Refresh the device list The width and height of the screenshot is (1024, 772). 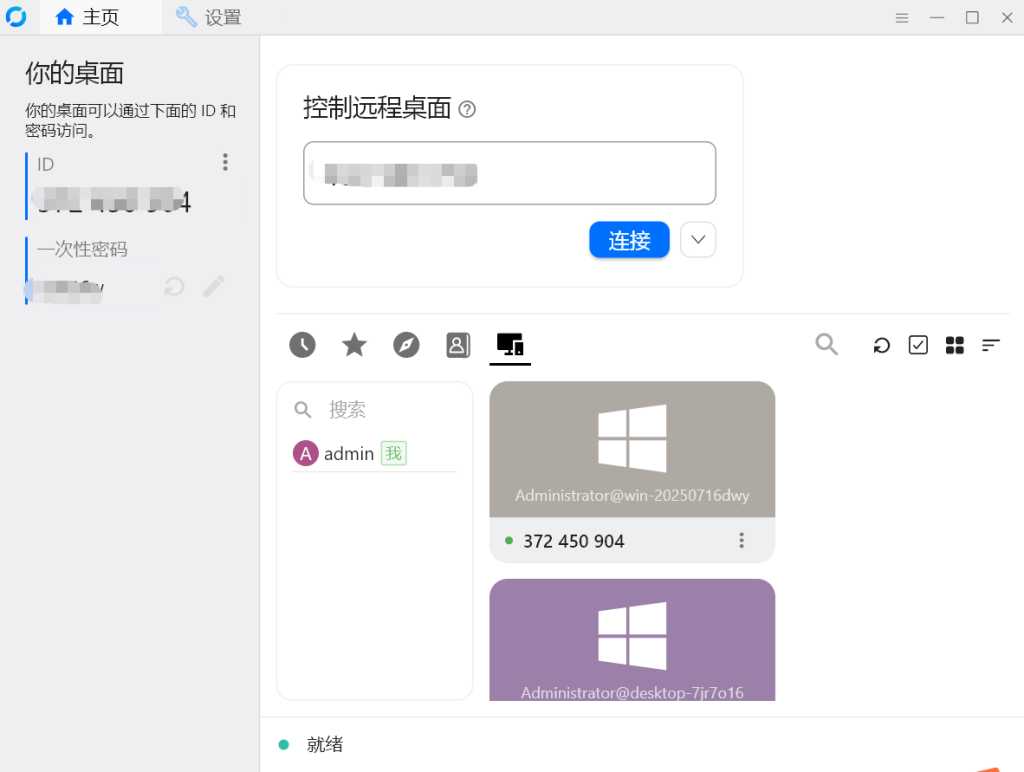881,345
